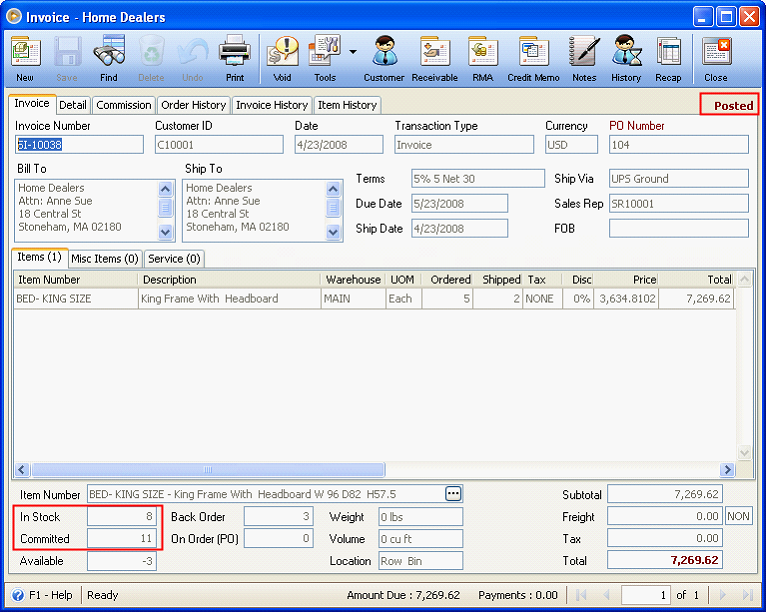View the Invoice History tab
767x613 pixels.
click(272, 105)
